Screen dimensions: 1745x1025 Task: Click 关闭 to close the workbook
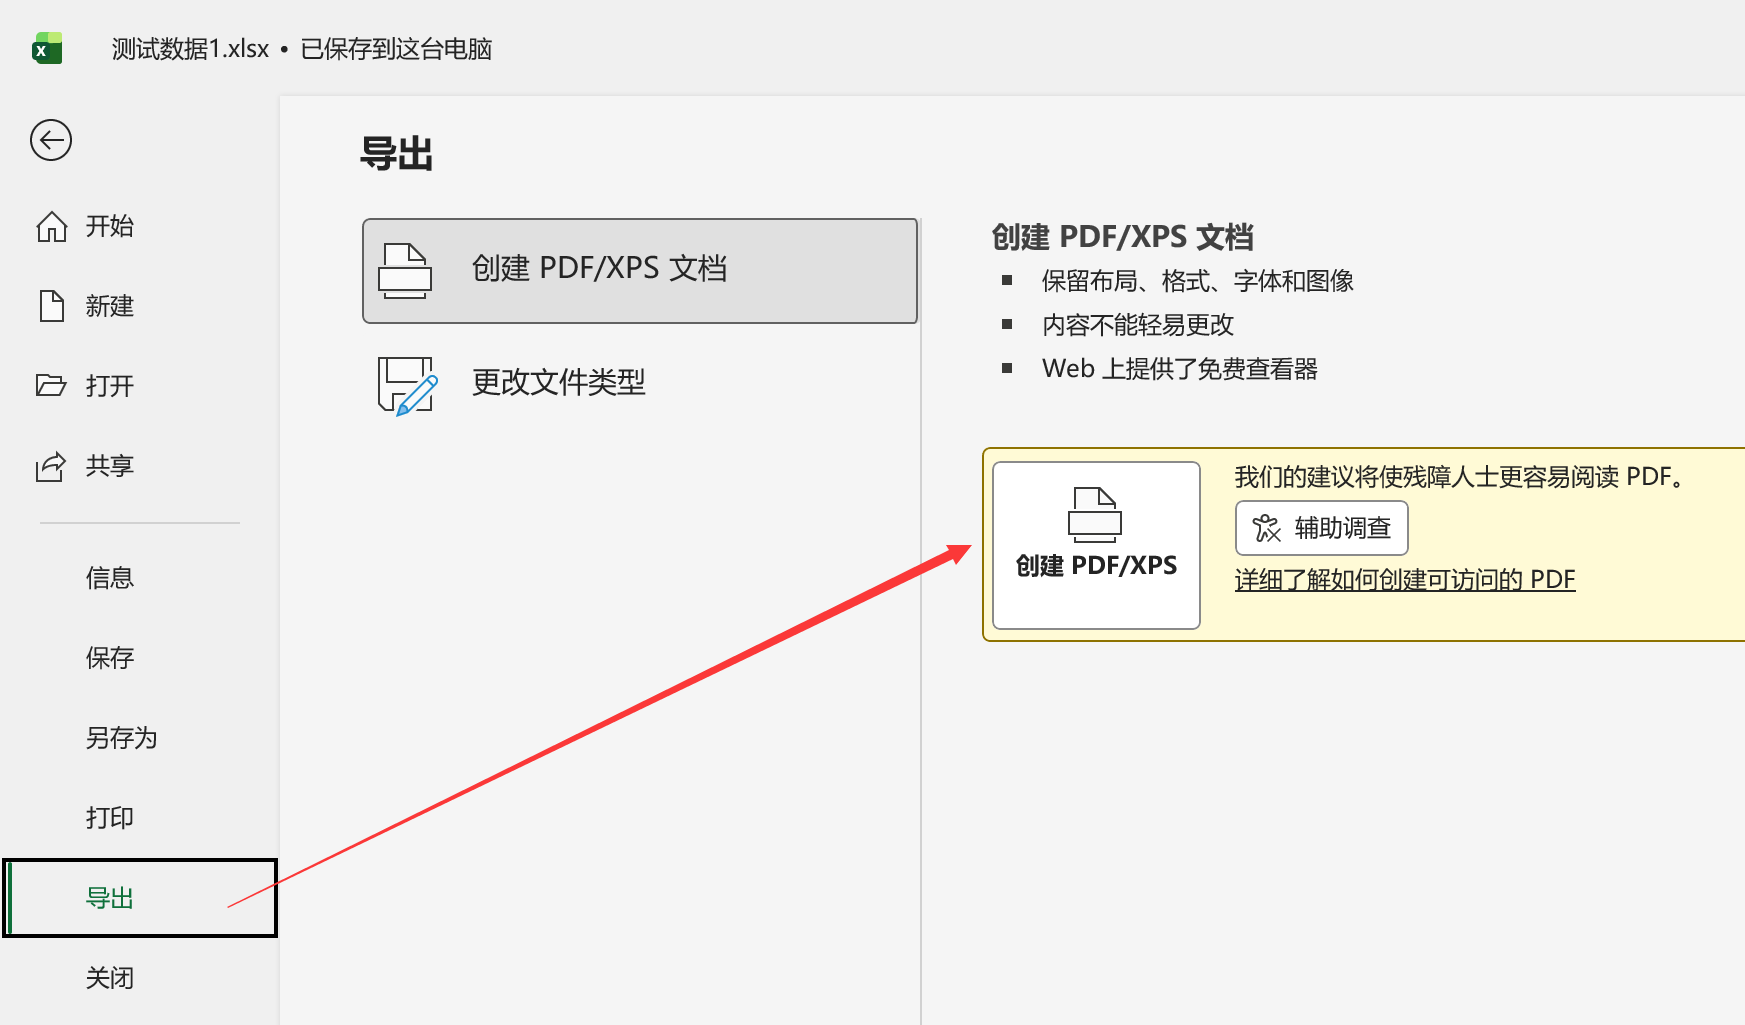109,978
